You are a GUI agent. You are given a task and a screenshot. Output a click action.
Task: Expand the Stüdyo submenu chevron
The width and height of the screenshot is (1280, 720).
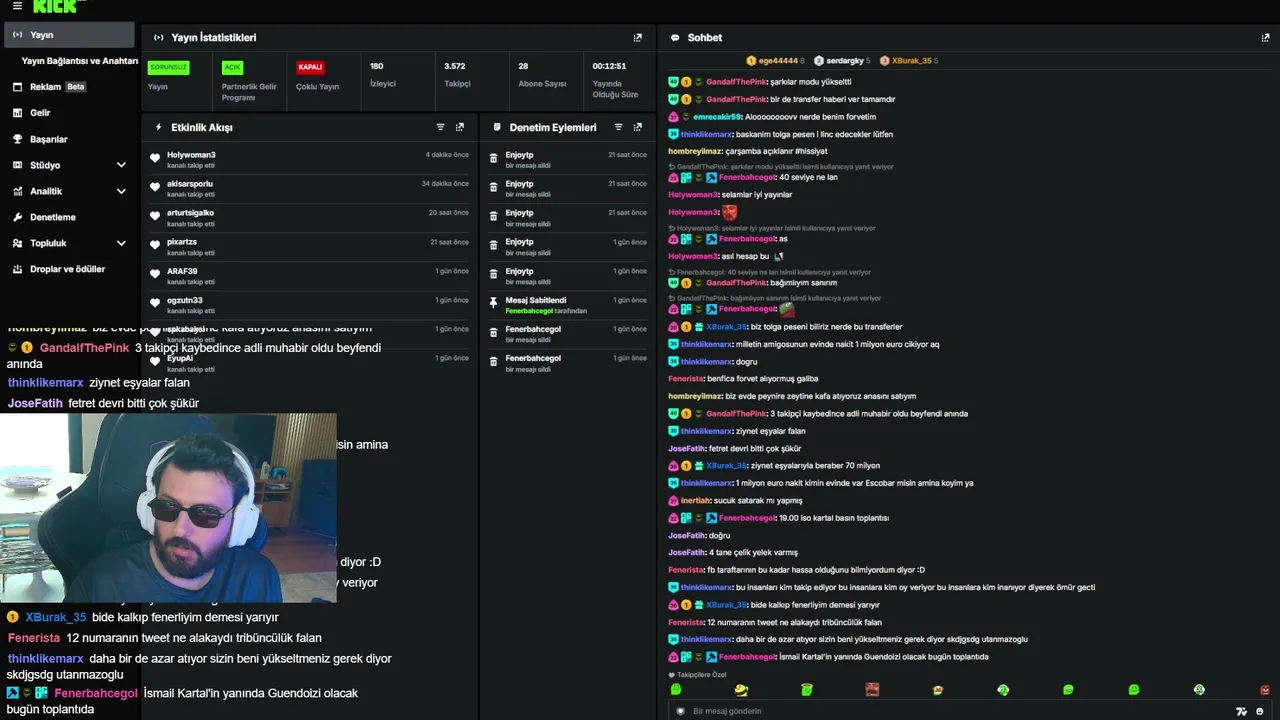coord(121,165)
